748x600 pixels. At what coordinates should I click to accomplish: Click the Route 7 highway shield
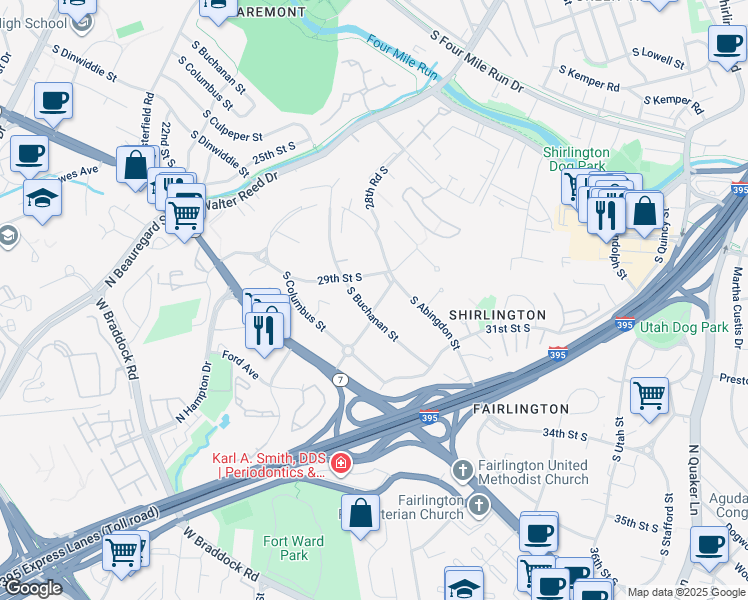pos(341,380)
